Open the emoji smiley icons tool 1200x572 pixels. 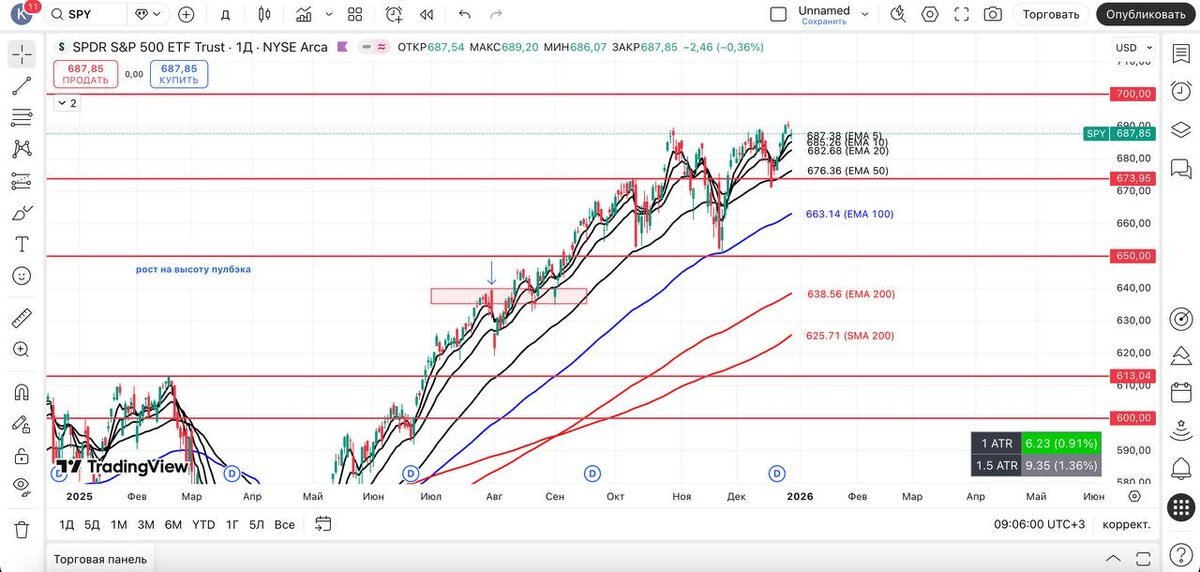(22, 276)
